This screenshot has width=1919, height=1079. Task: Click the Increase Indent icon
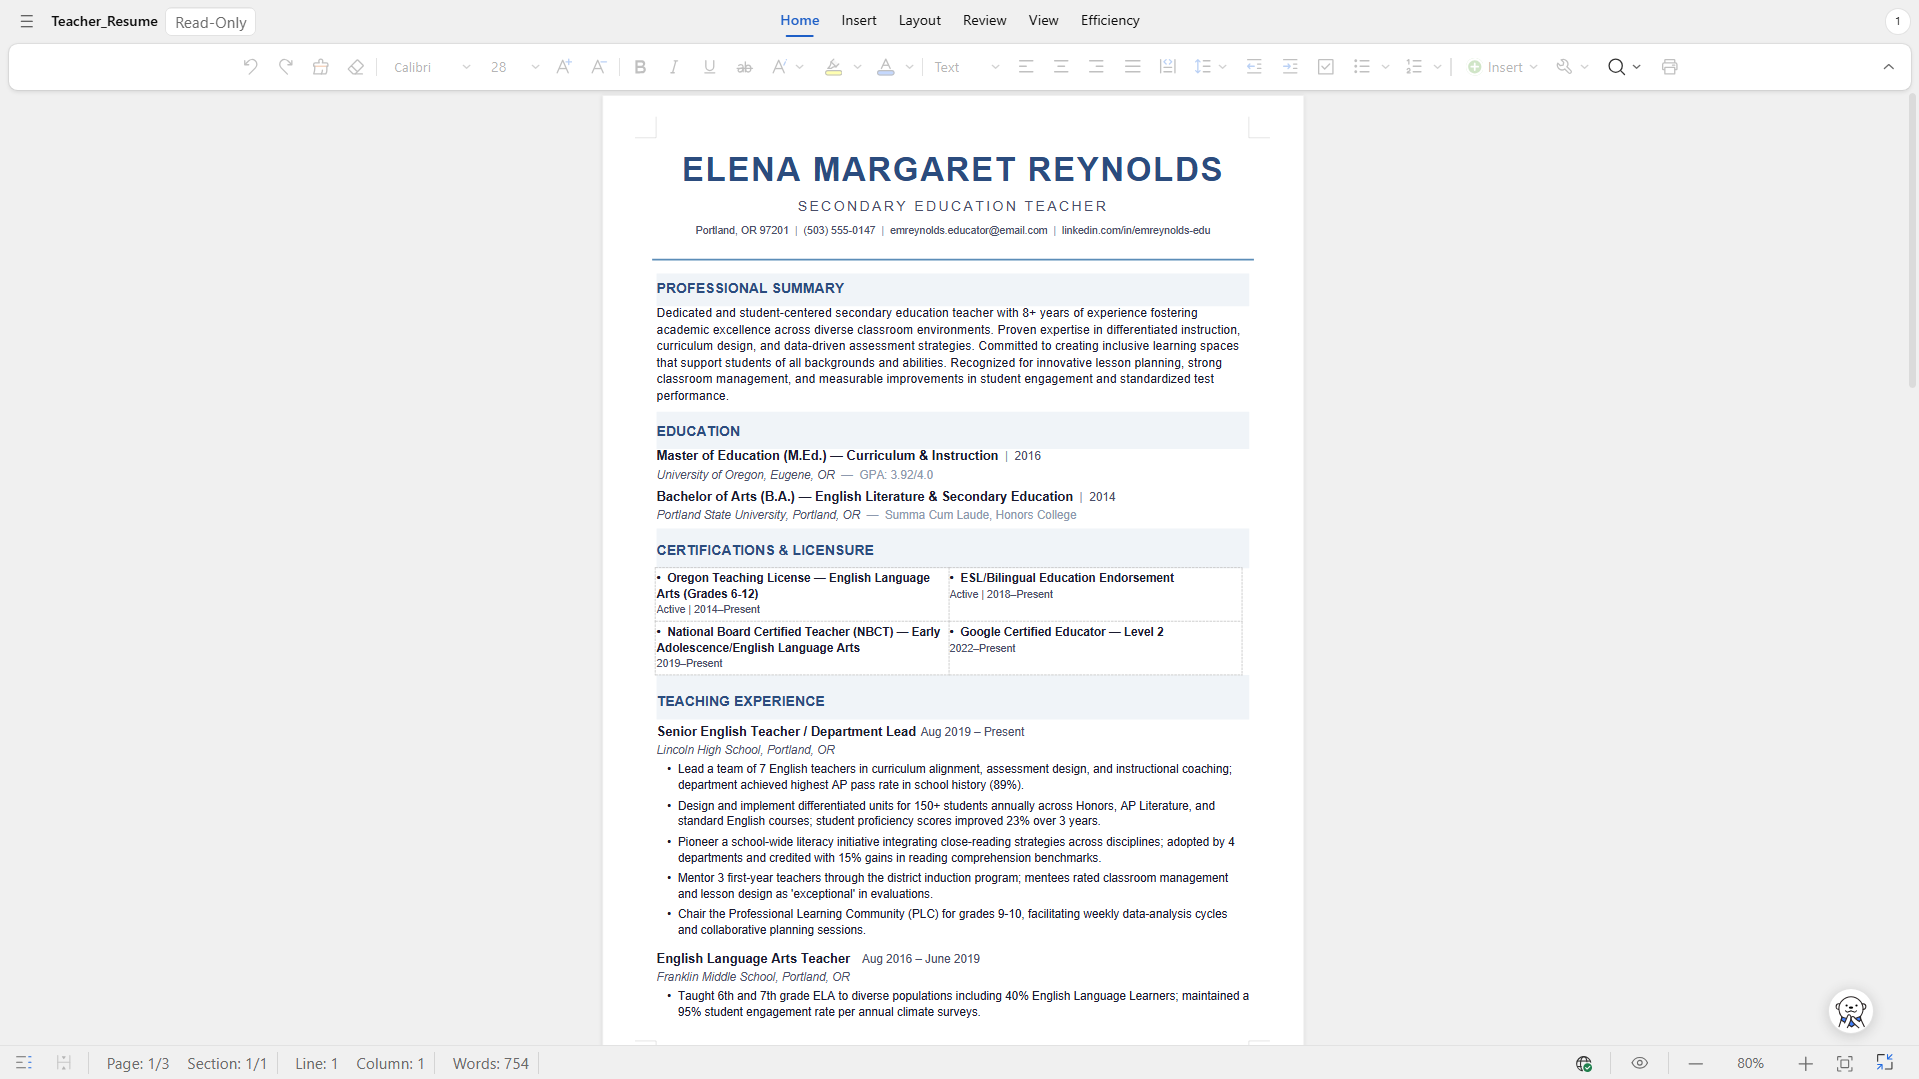(x=1290, y=67)
